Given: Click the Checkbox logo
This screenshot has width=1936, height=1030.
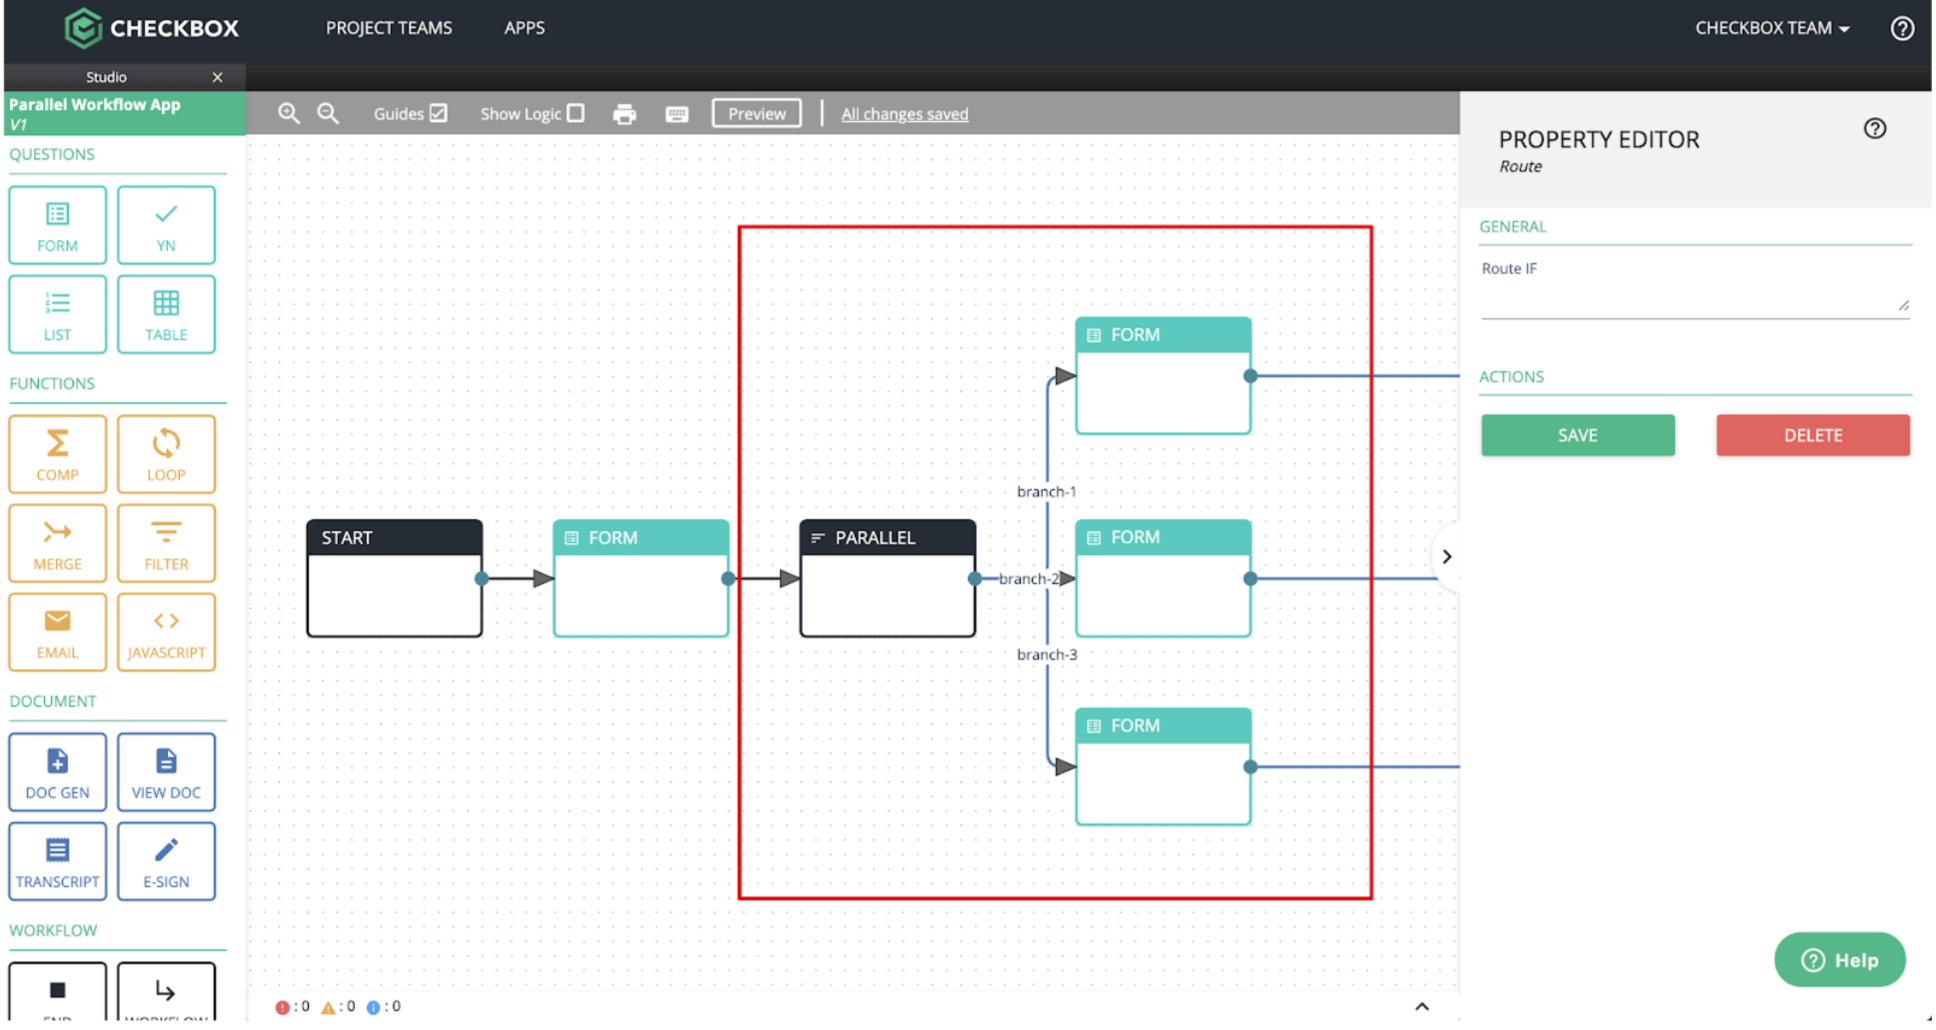Looking at the screenshot, I should (152, 28).
